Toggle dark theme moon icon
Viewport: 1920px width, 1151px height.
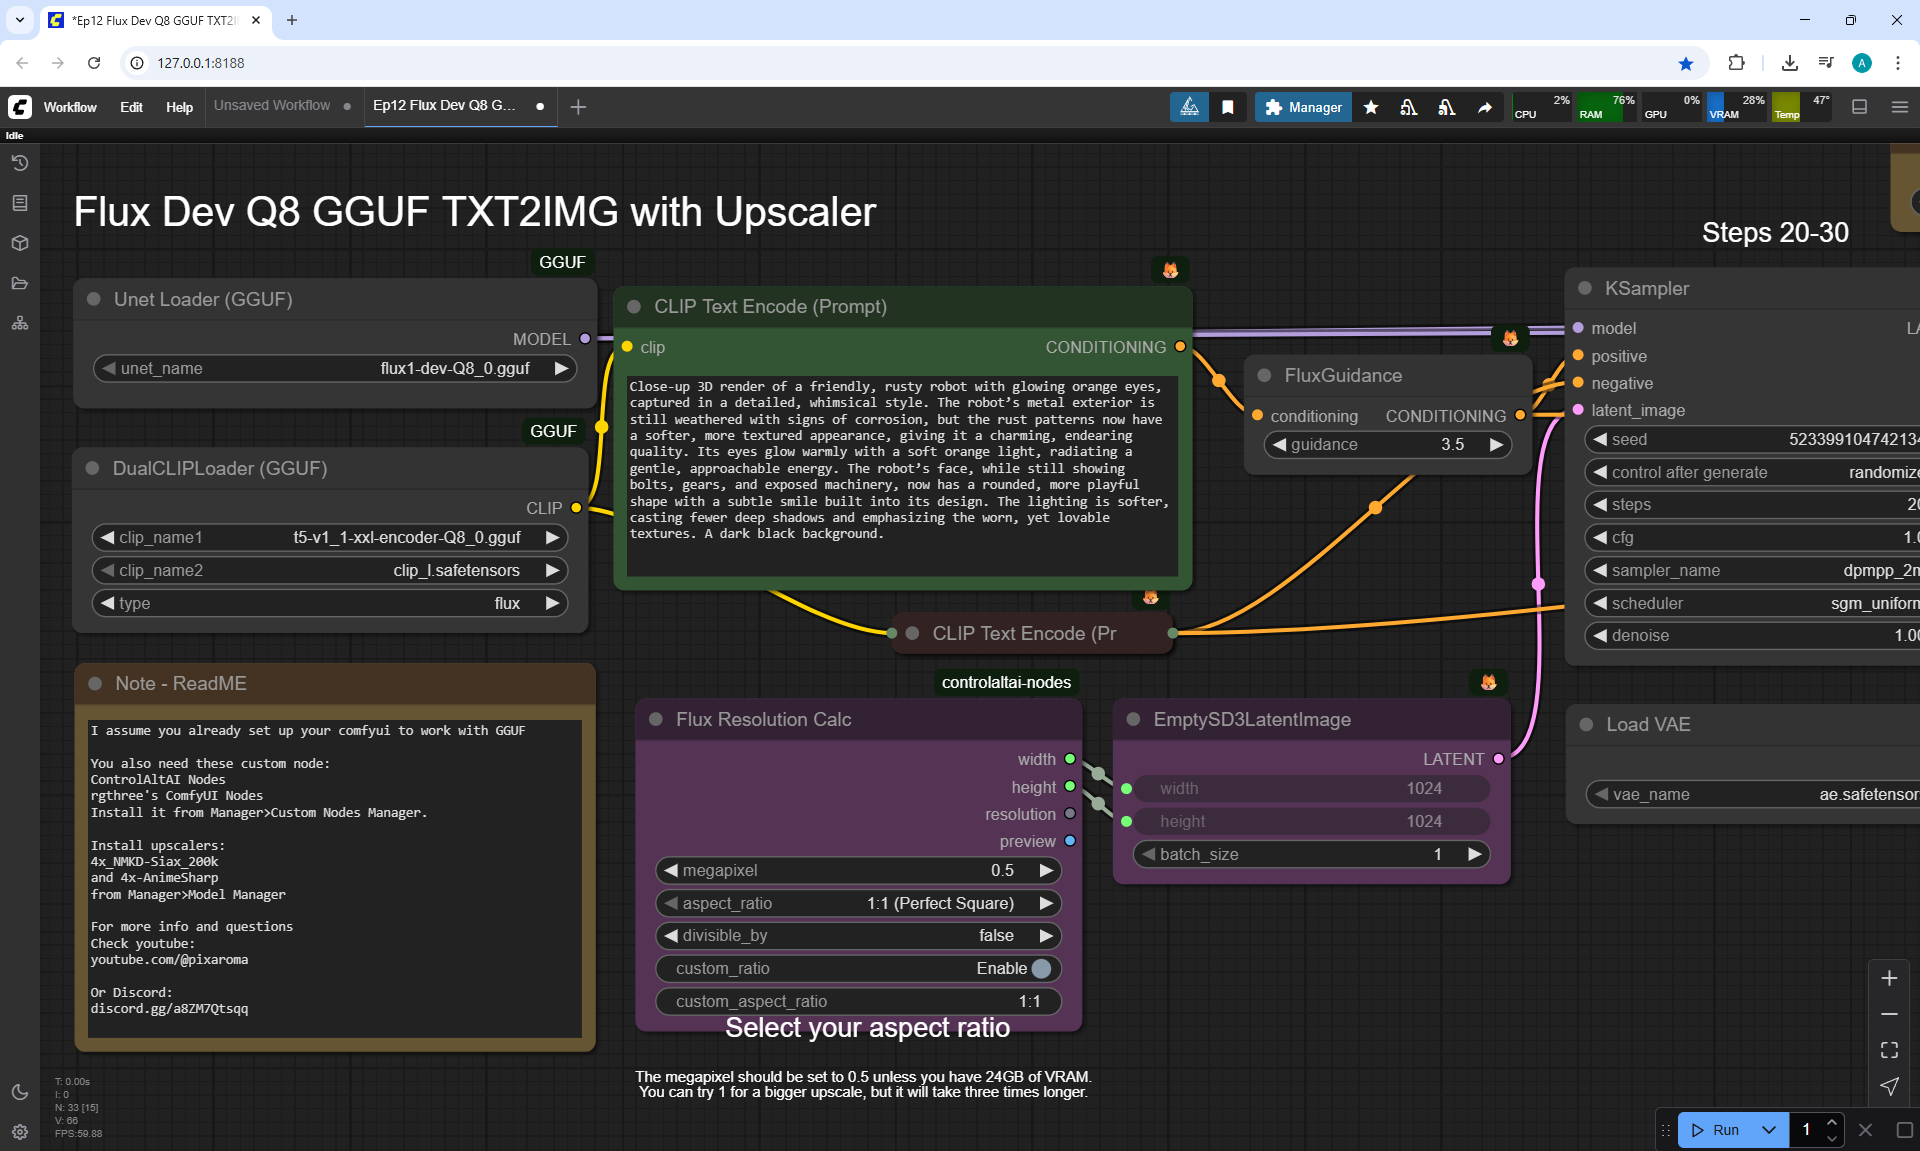point(20,1092)
